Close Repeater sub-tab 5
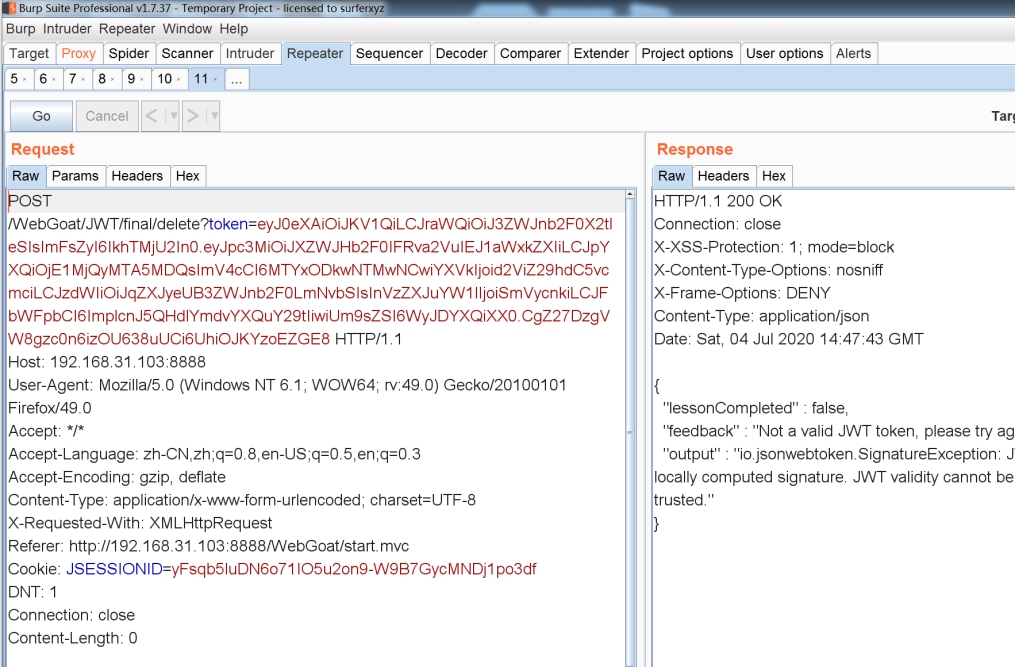The width and height of the screenshot is (1016, 667). (25, 80)
